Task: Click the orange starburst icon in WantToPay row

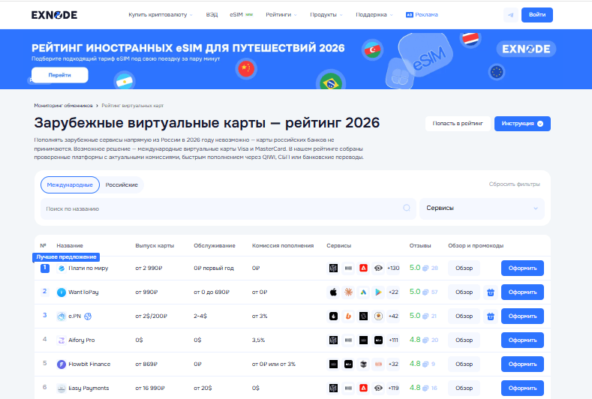Action: (348, 292)
